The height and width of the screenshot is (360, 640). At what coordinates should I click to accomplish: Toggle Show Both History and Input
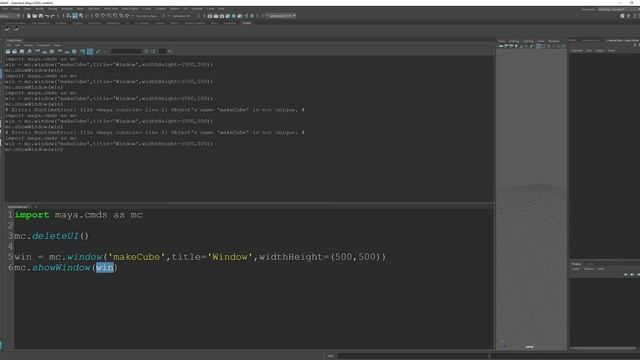click(x=74, y=51)
